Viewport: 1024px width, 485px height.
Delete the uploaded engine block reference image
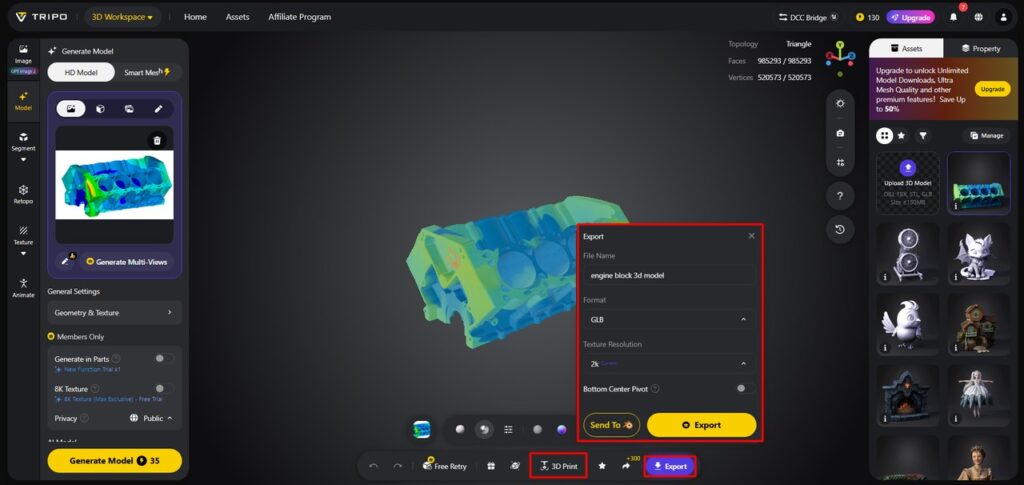(157, 140)
